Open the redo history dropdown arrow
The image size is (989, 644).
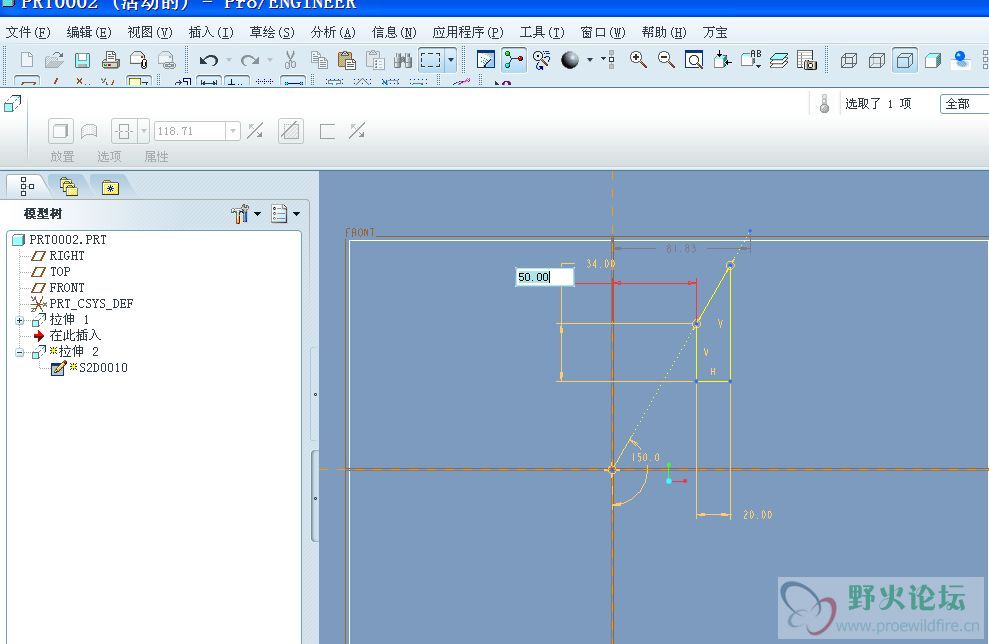coord(270,60)
